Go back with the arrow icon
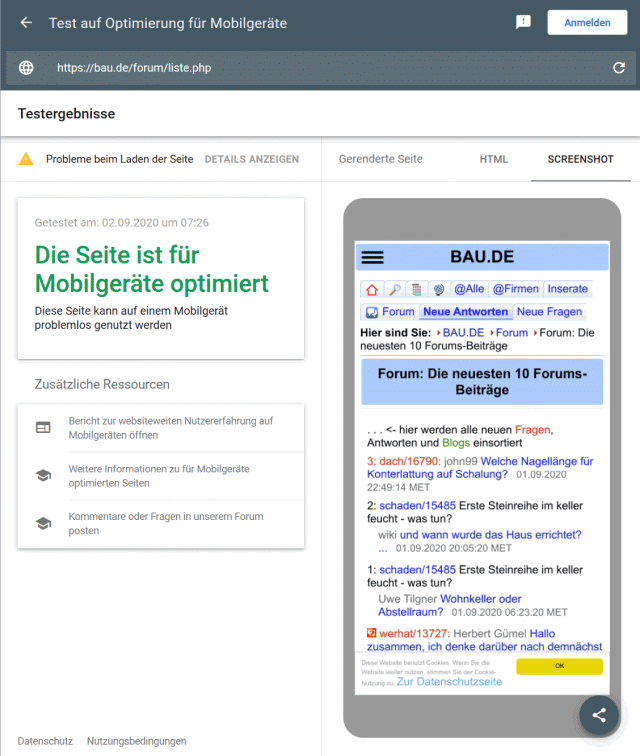This screenshot has width=640, height=756. tap(26, 23)
